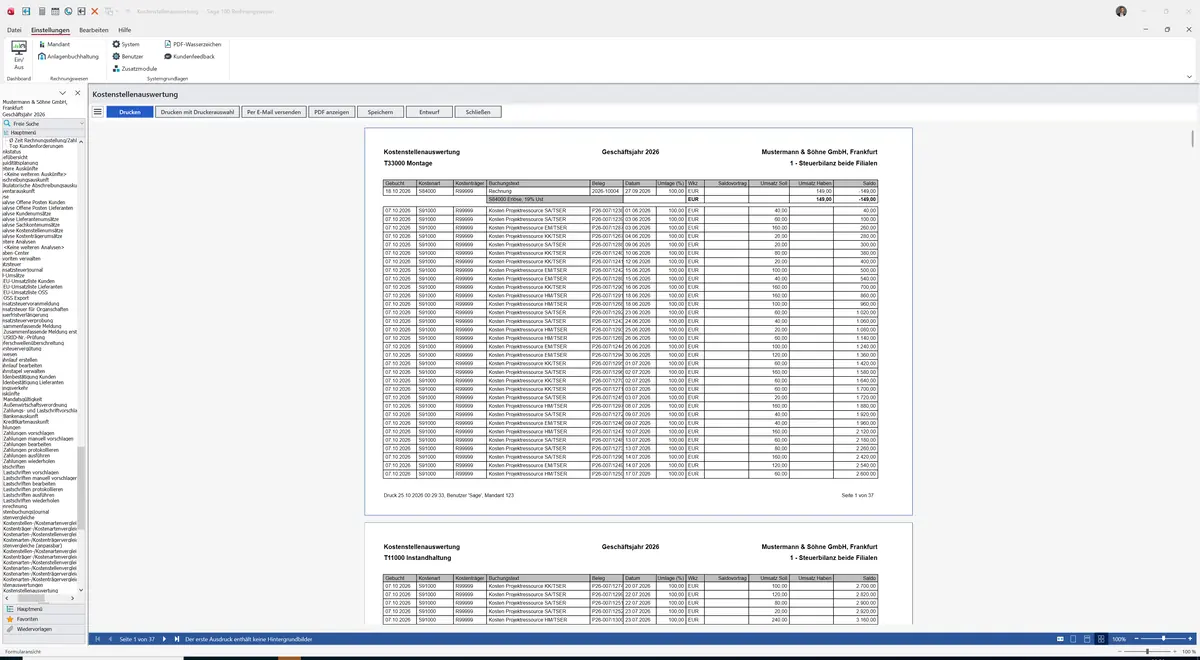Open Zusatzmodule in the ribbon
Viewport: 1200px width, 660px height.
[135, 68]
